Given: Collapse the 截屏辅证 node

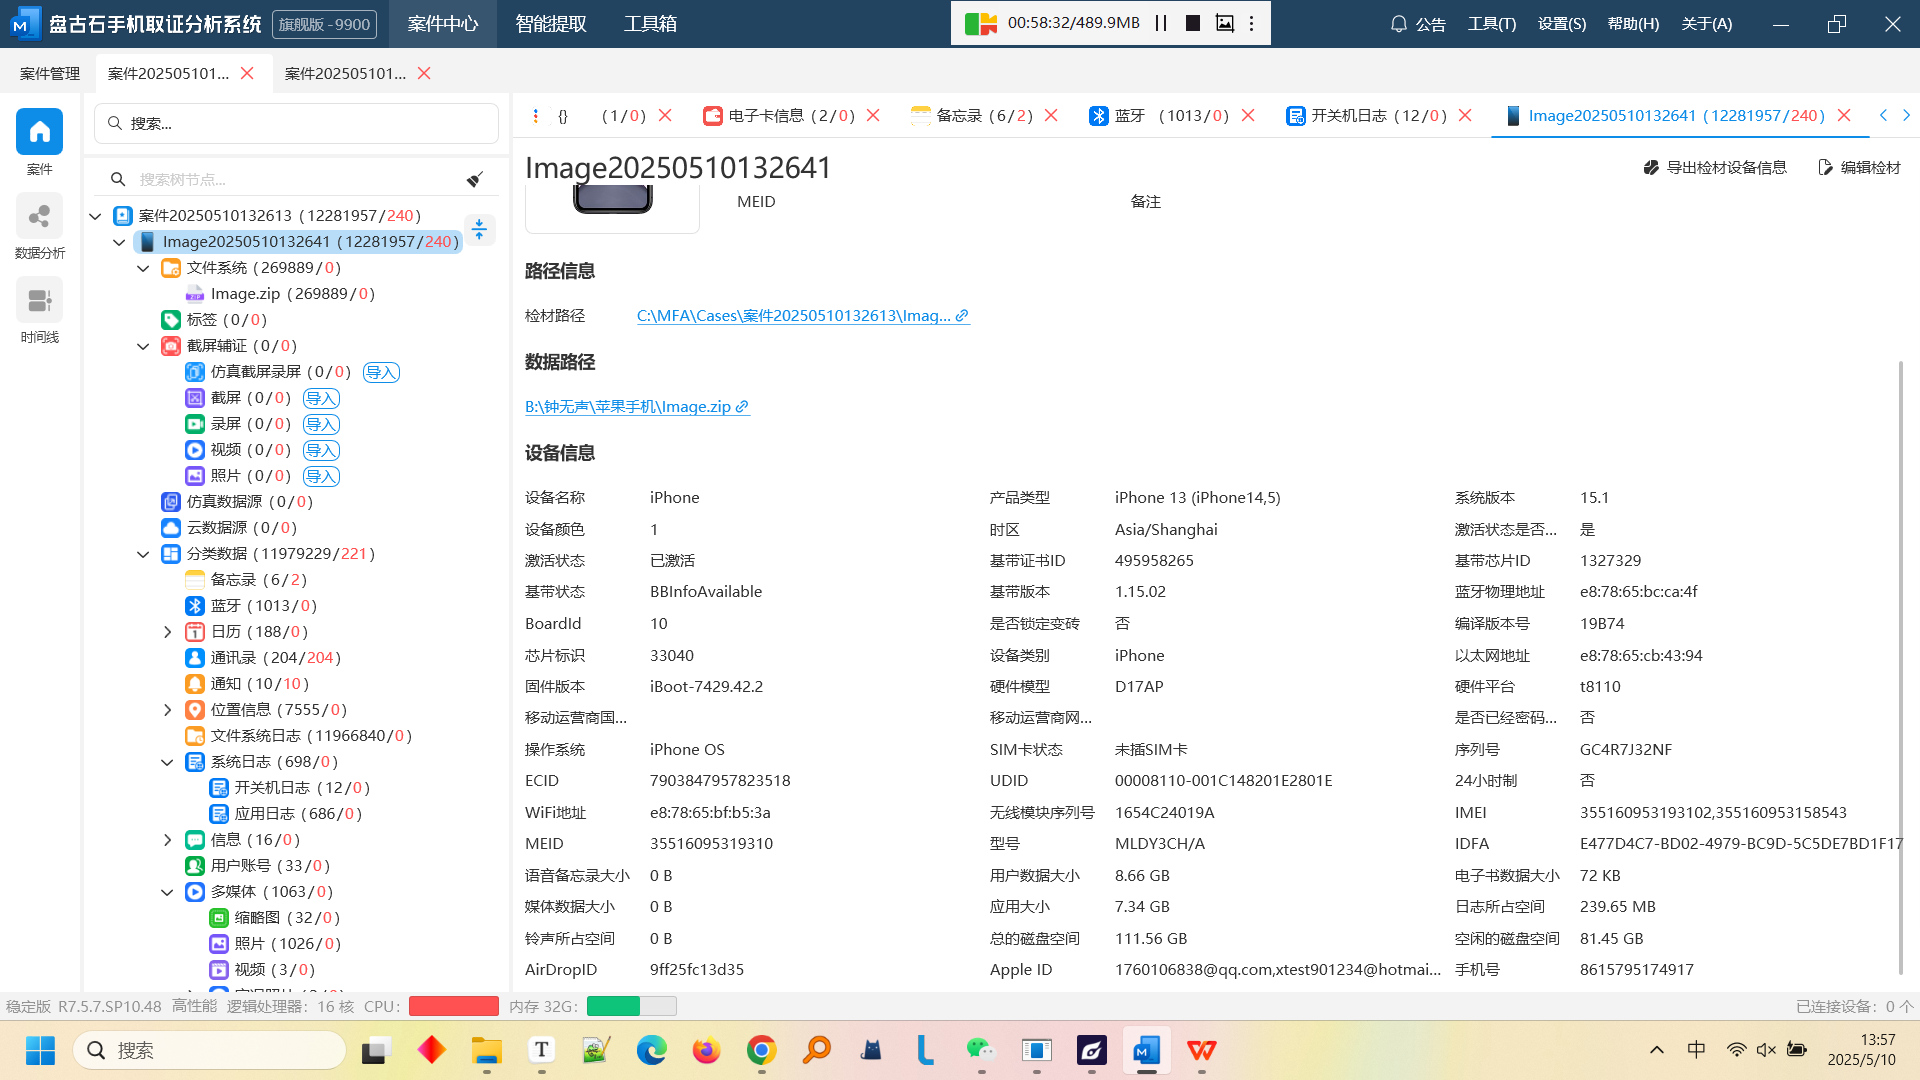Looking at the screenshot, I should tap(143, 346).
